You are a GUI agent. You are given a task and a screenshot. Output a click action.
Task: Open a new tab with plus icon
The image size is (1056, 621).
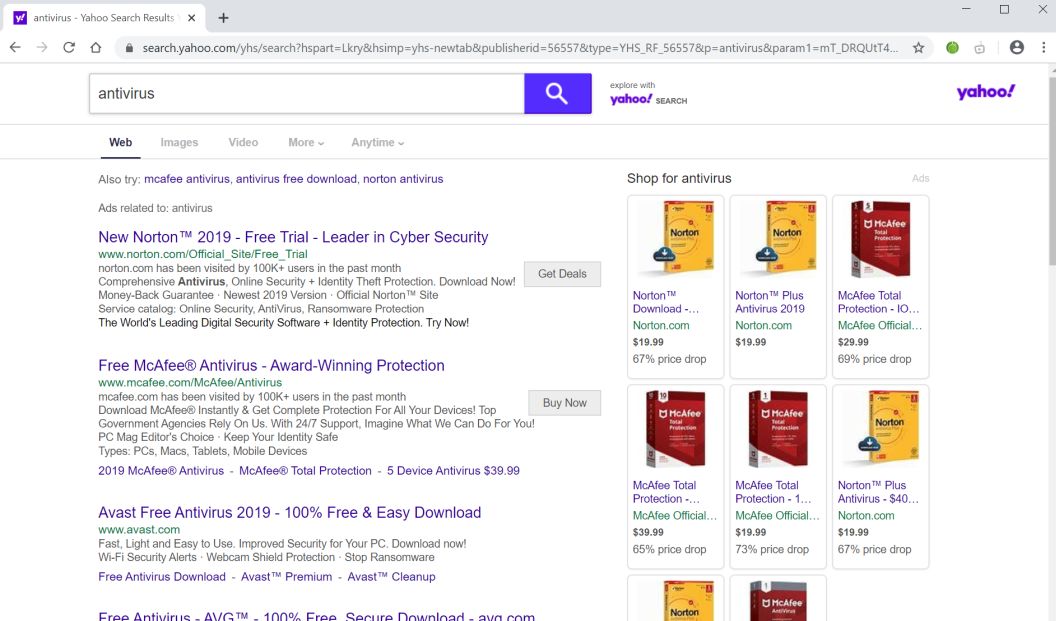pos(223,18)
